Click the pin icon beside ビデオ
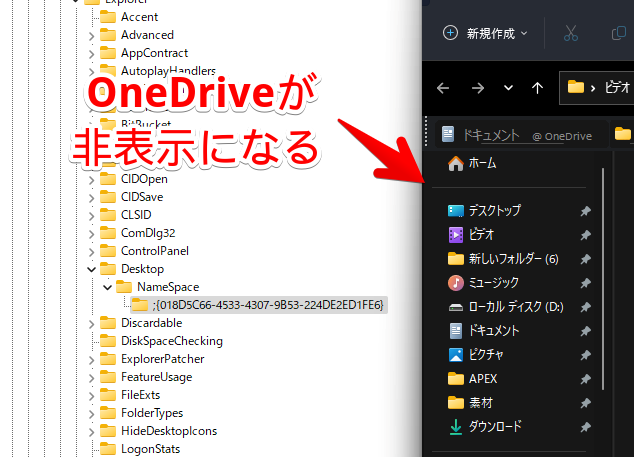634x457 pixels. pyautogui.click(x=585, y=235)
